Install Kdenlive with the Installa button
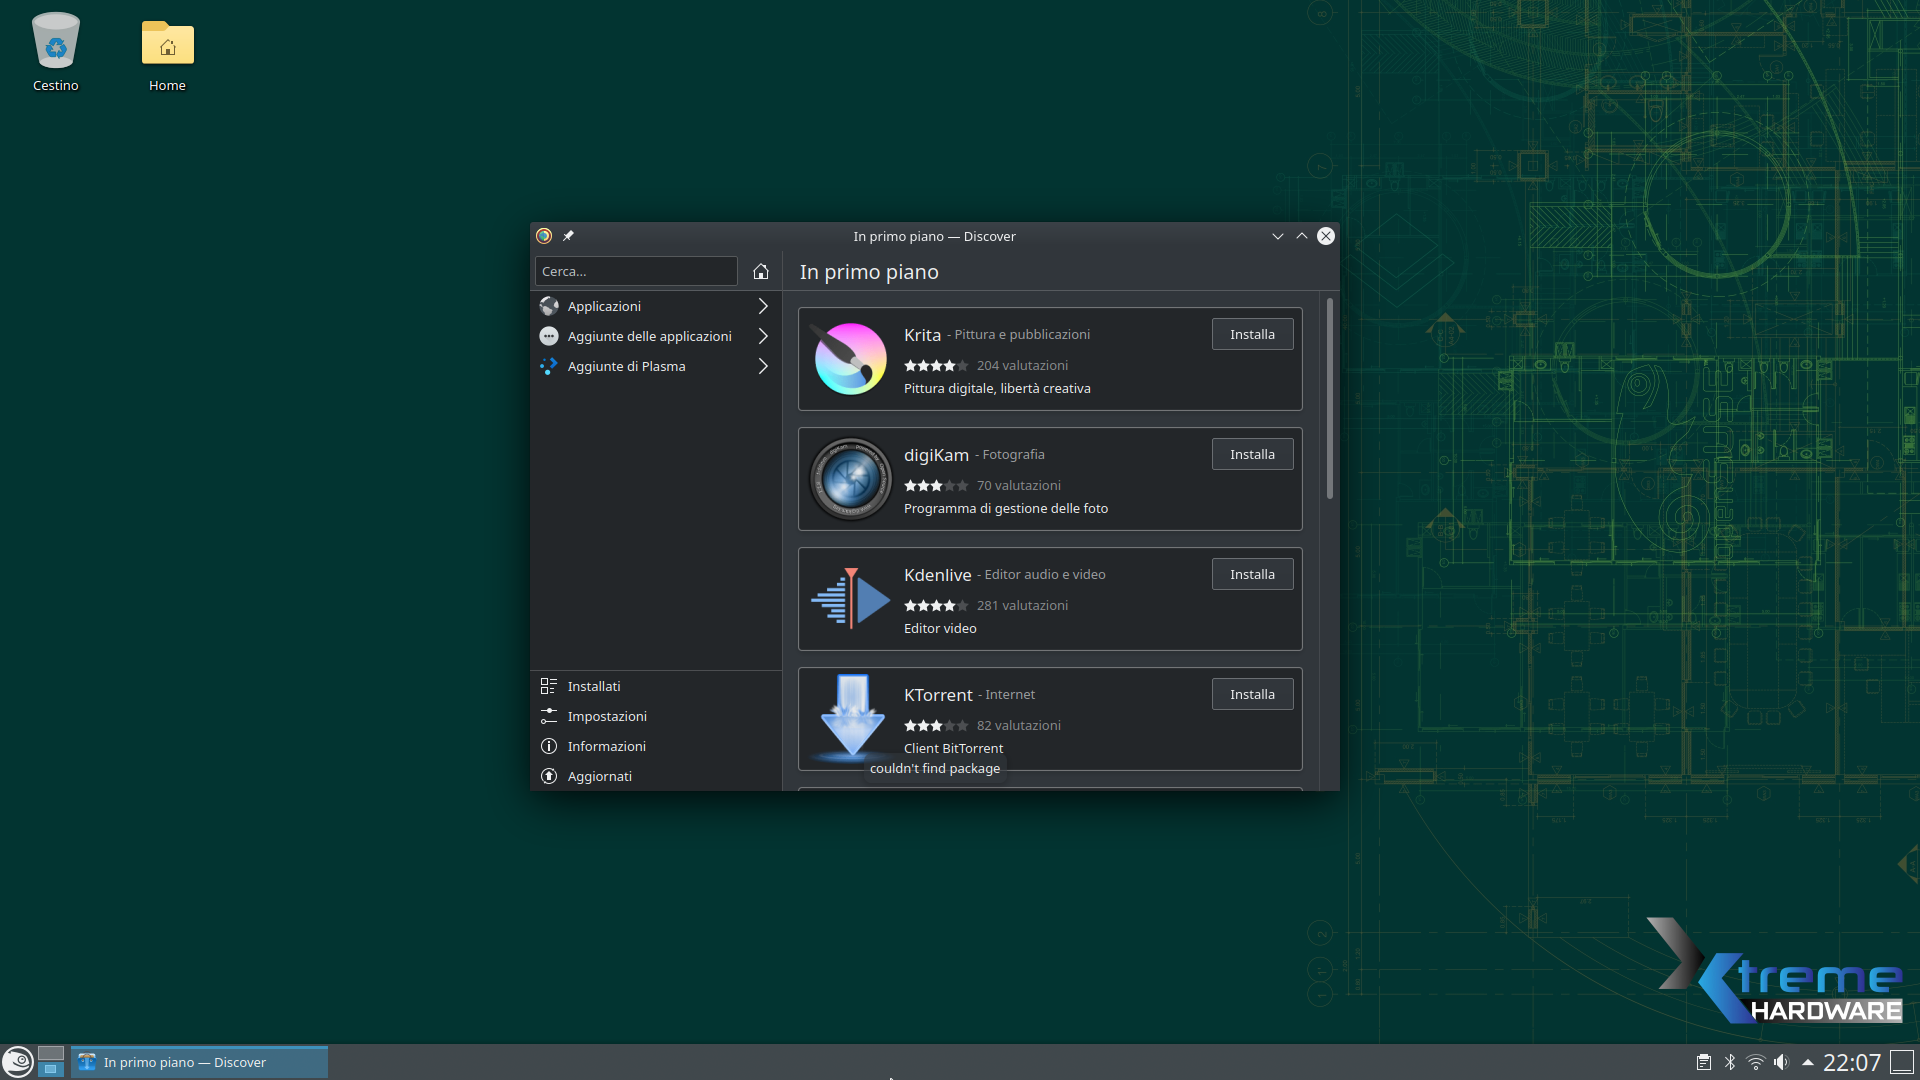This screenshot has width=1920, height=1080. pyautogui.click(x=1252, y=574)
